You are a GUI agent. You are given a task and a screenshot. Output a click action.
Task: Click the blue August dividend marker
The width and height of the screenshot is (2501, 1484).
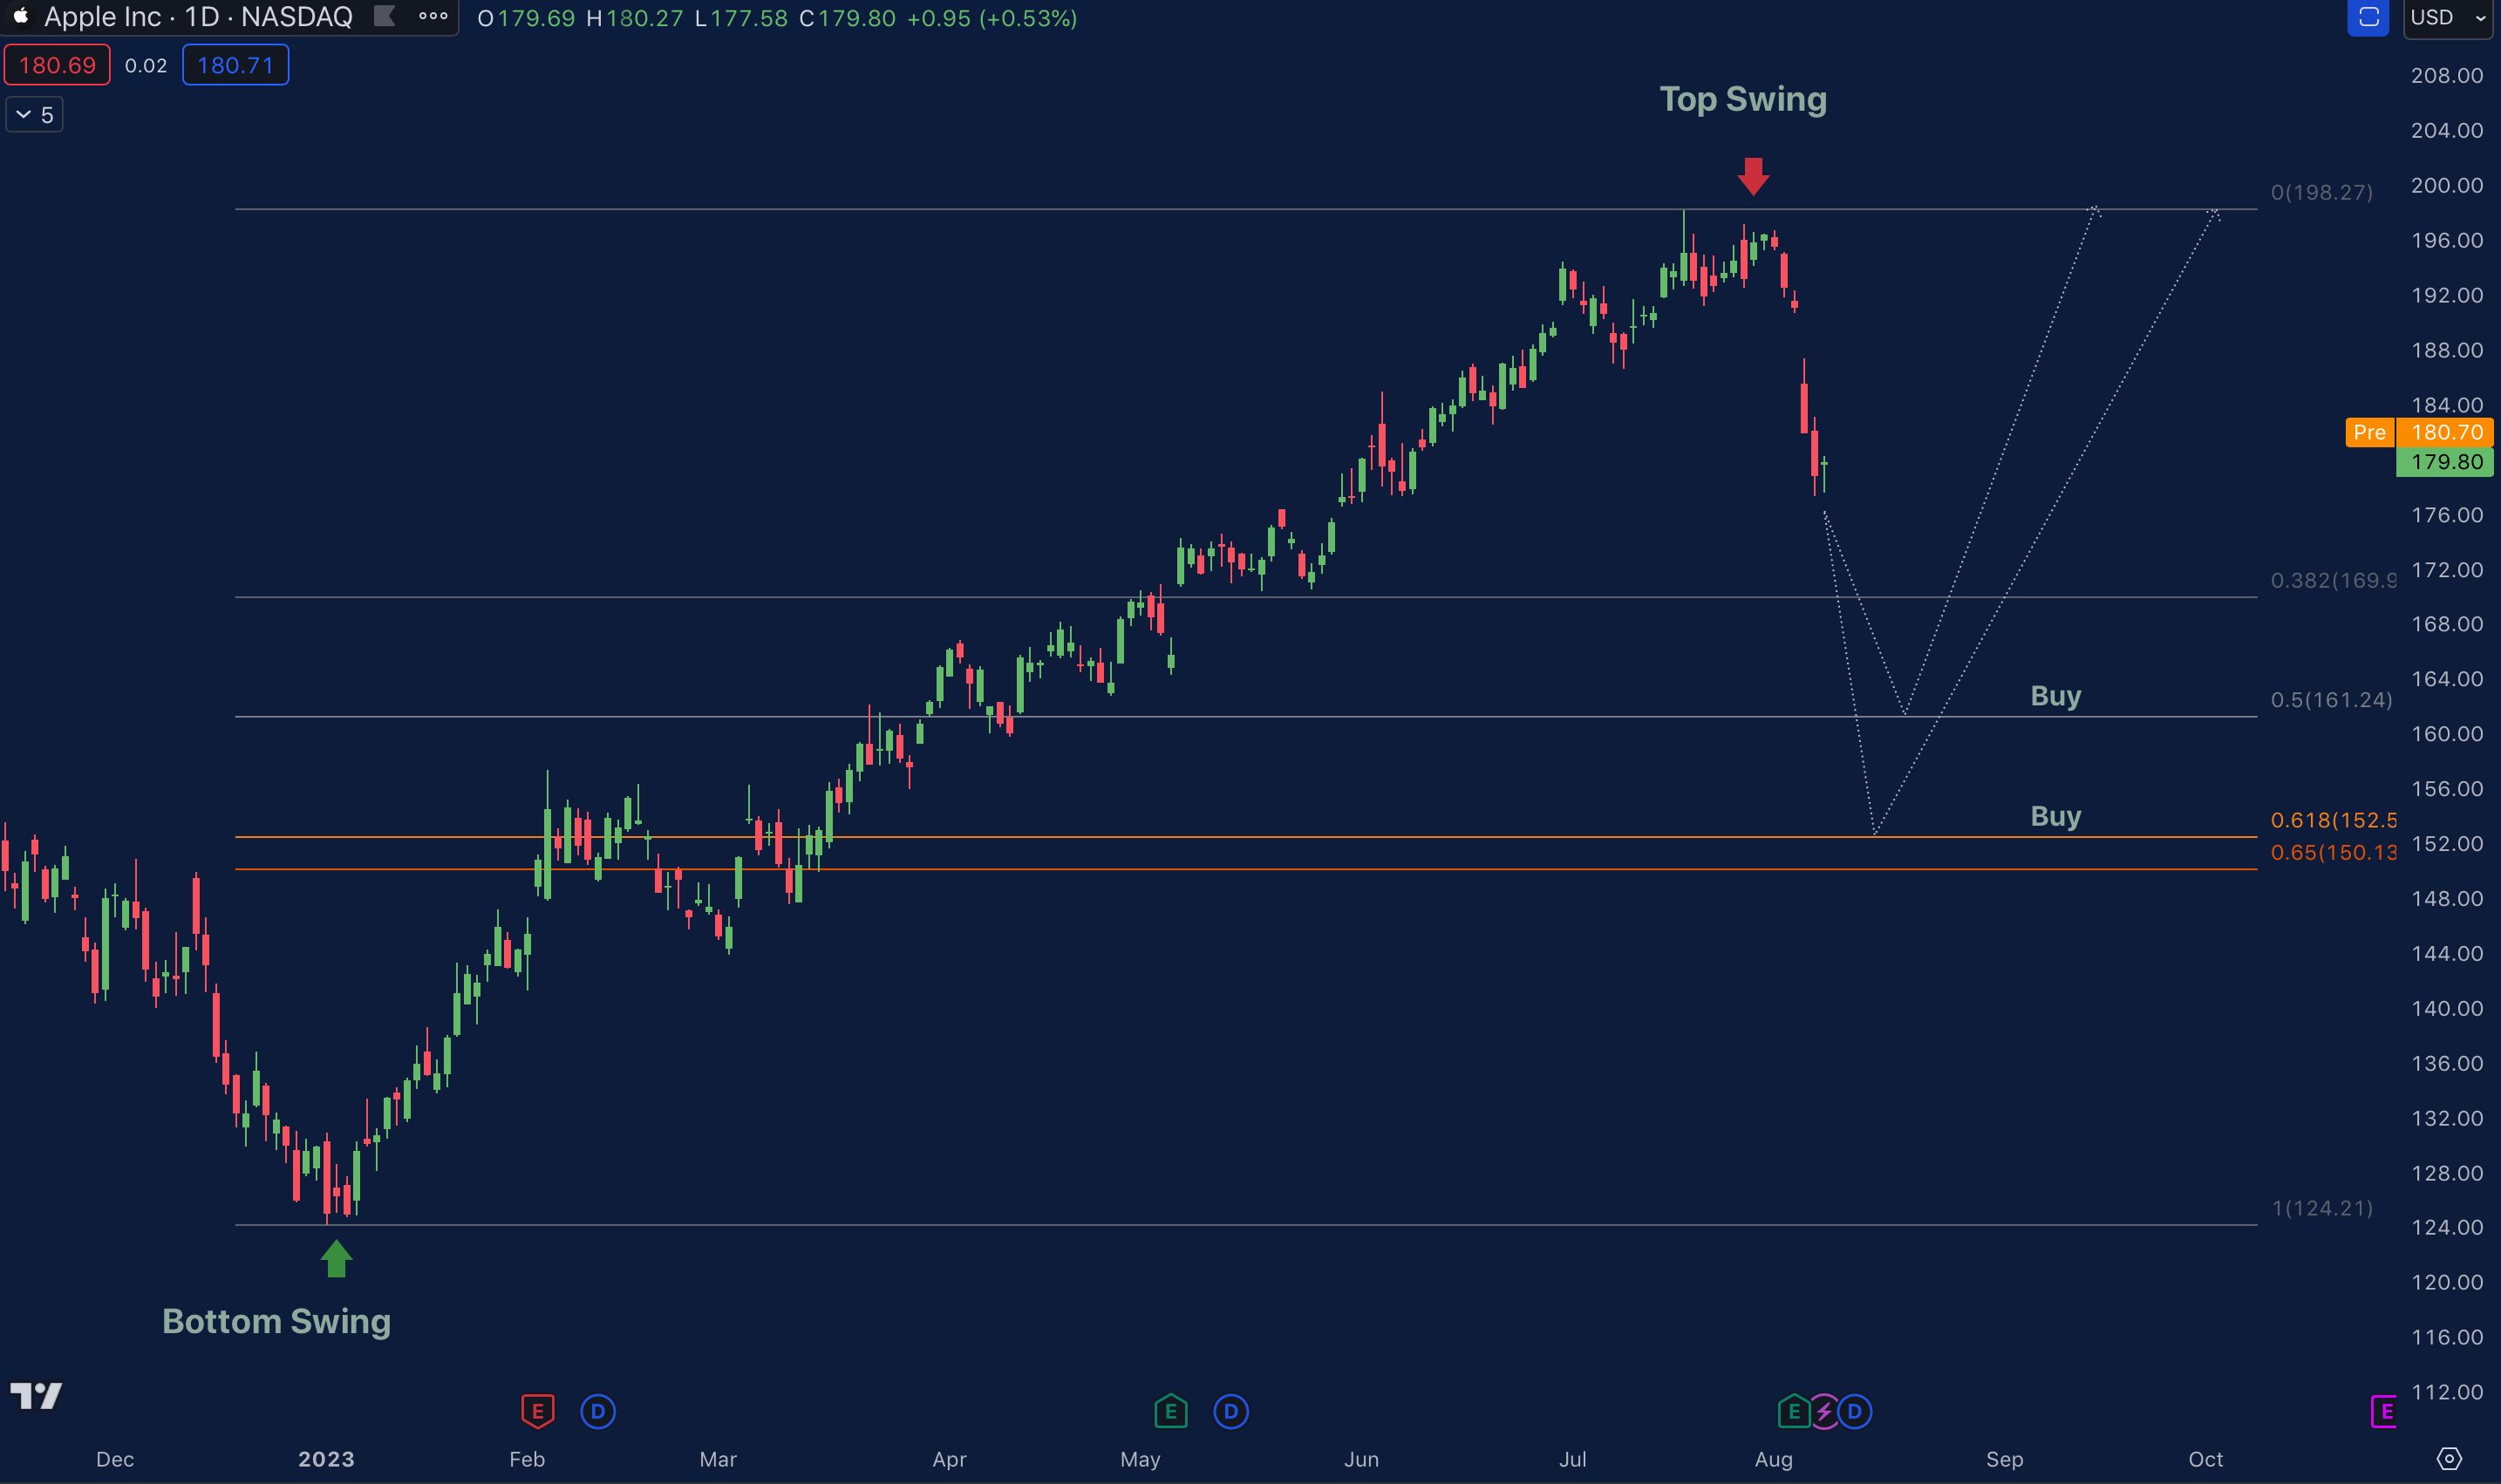(1855, 1411)
